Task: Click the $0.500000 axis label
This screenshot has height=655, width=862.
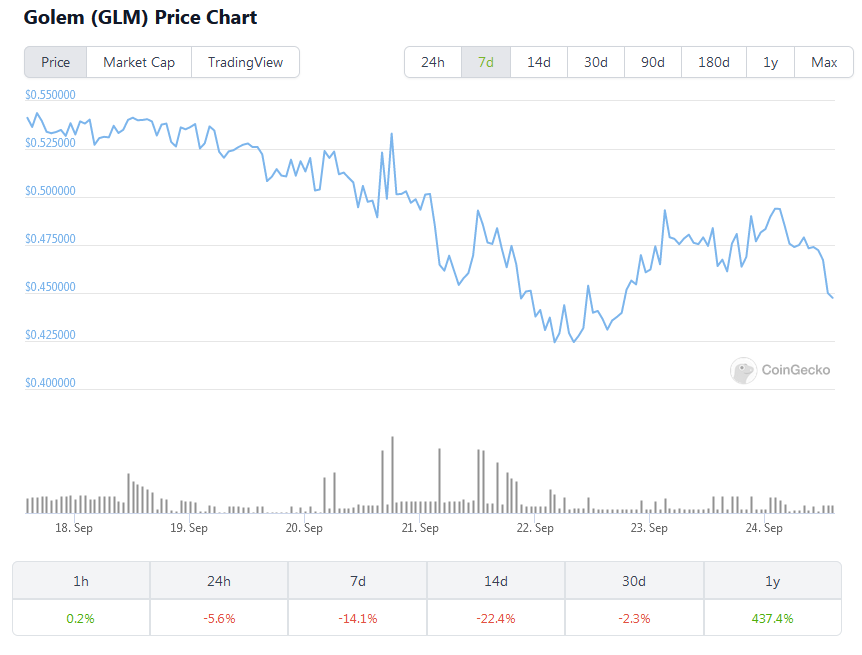Action: [x=51, y=191]
